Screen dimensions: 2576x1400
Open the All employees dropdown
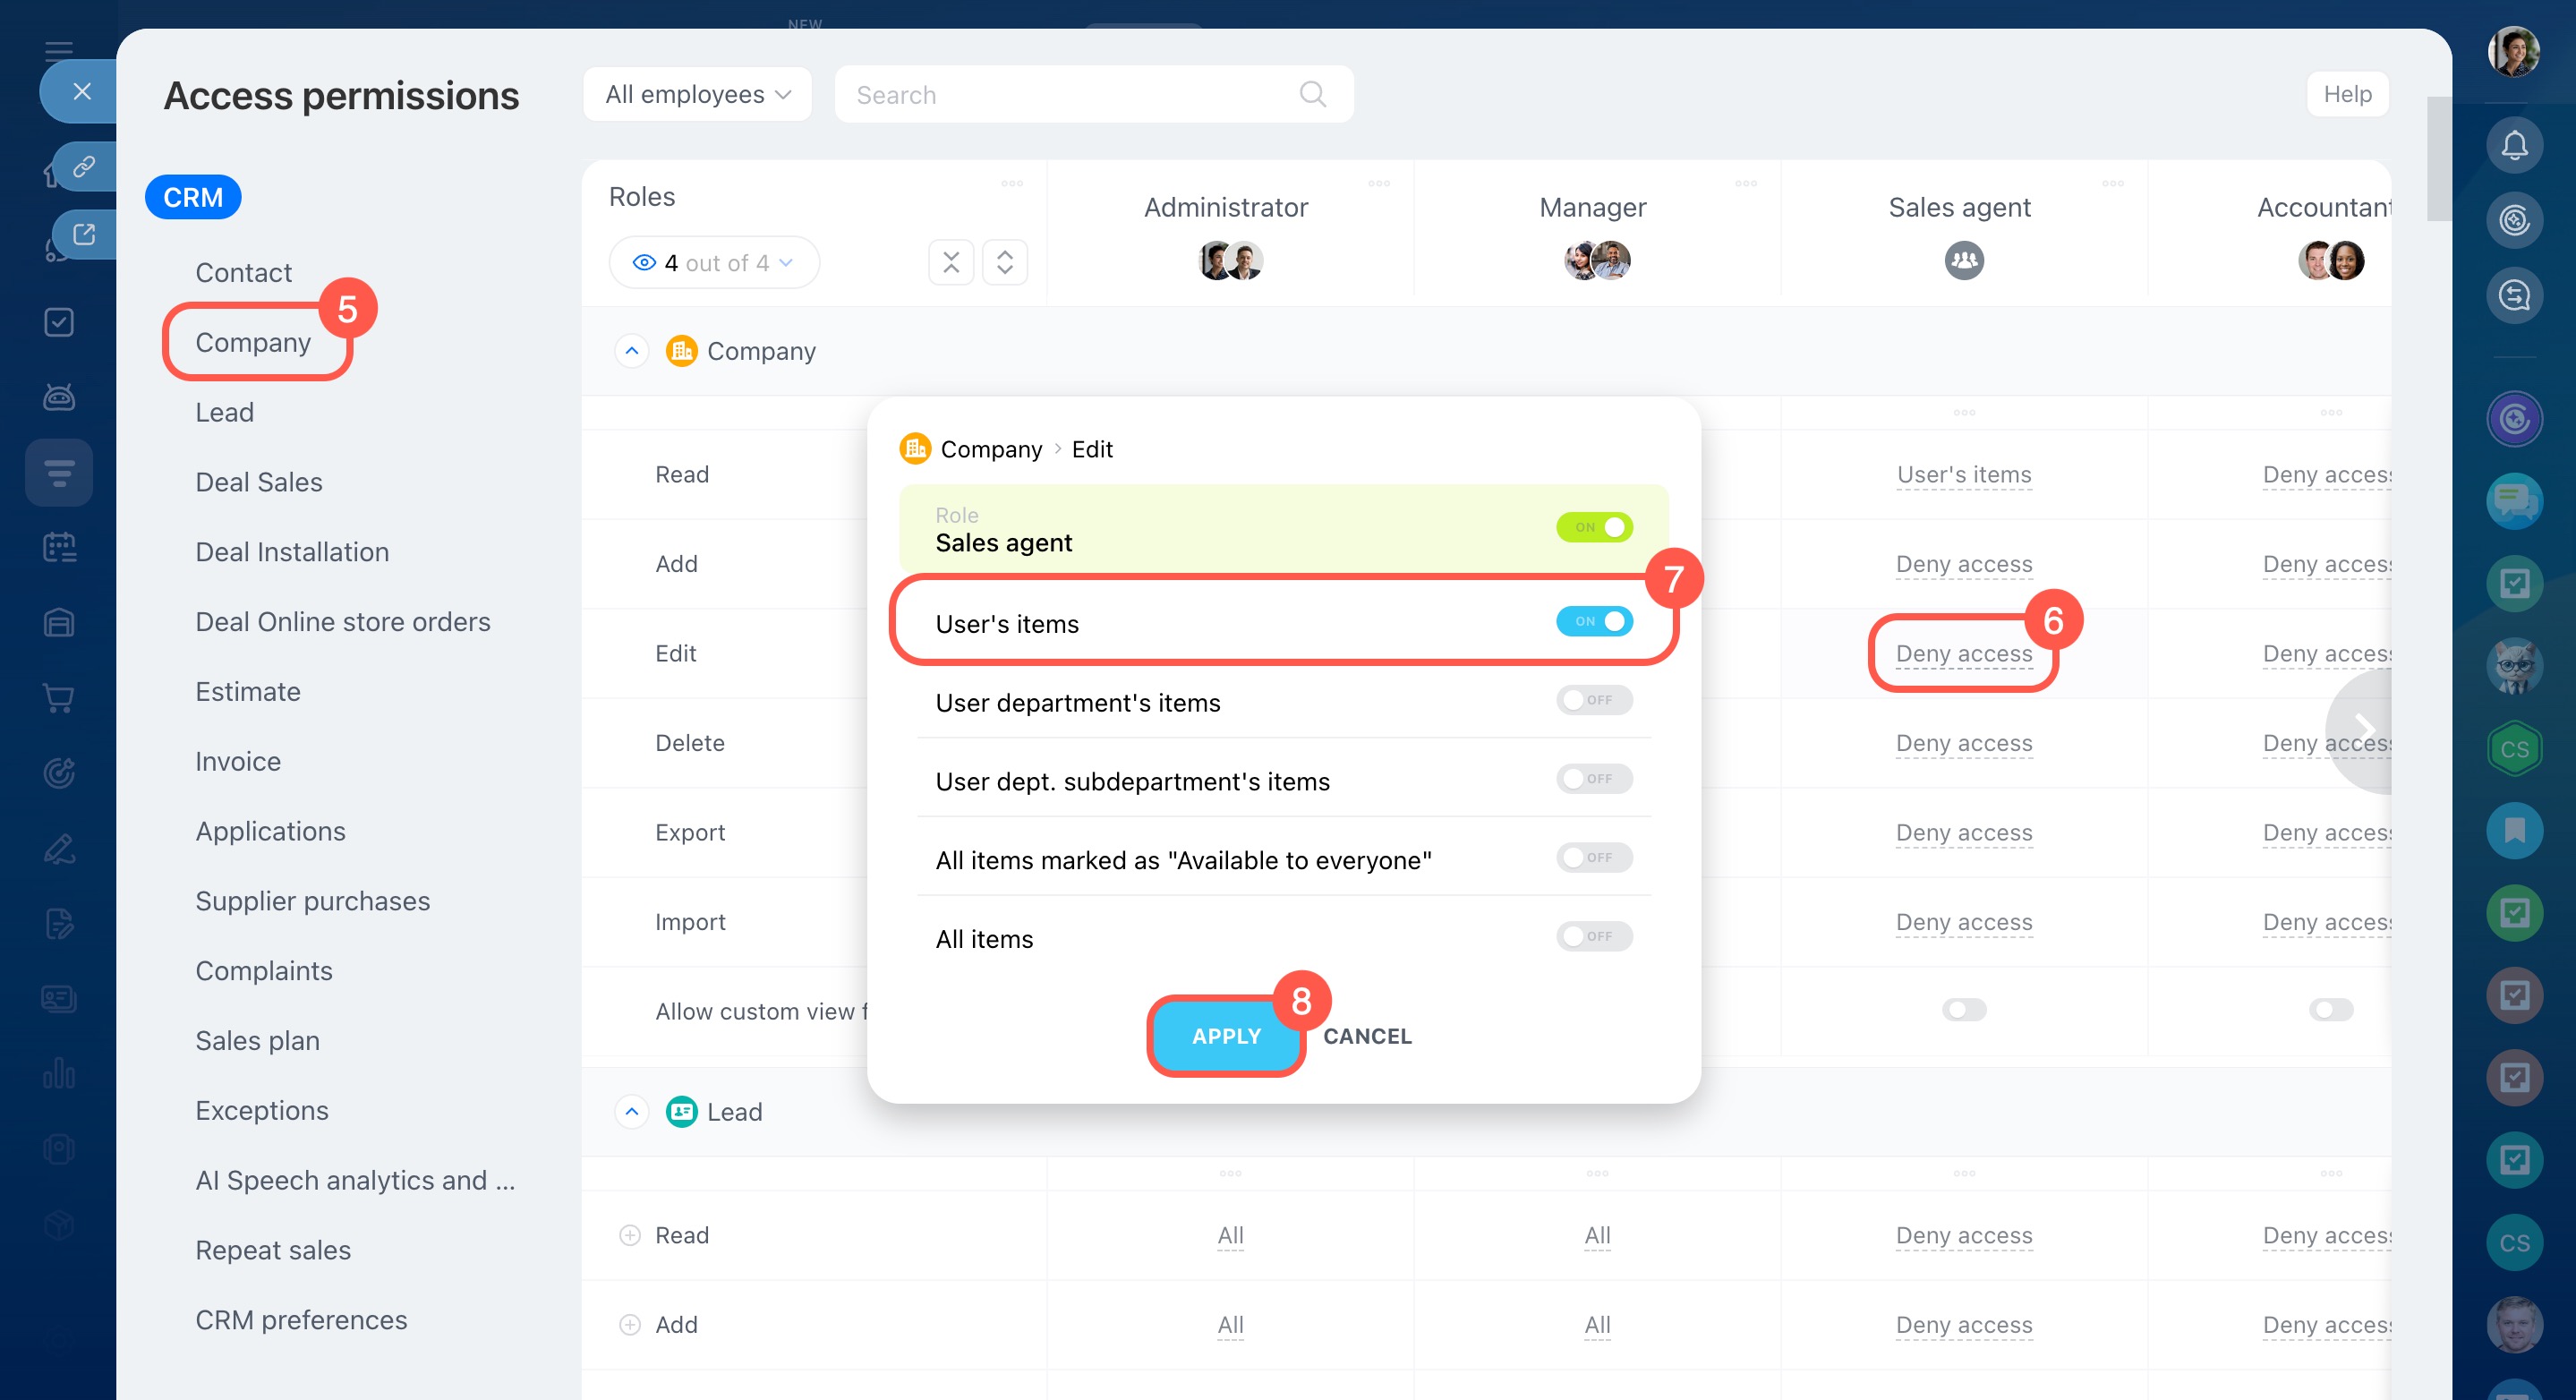click(x=697, y=94)
